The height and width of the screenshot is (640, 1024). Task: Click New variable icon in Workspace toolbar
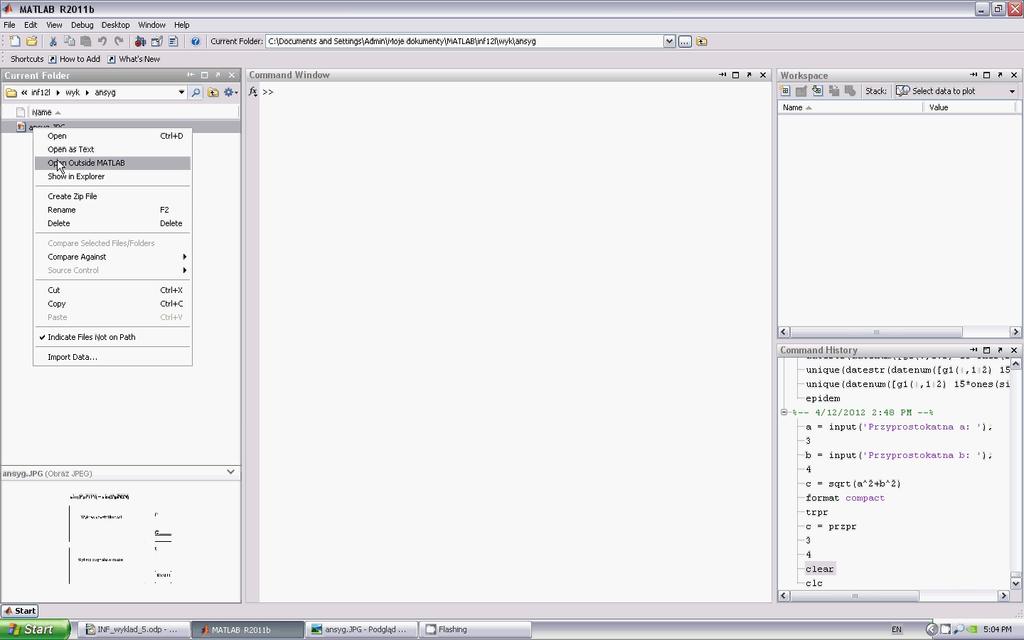[785, 91]
